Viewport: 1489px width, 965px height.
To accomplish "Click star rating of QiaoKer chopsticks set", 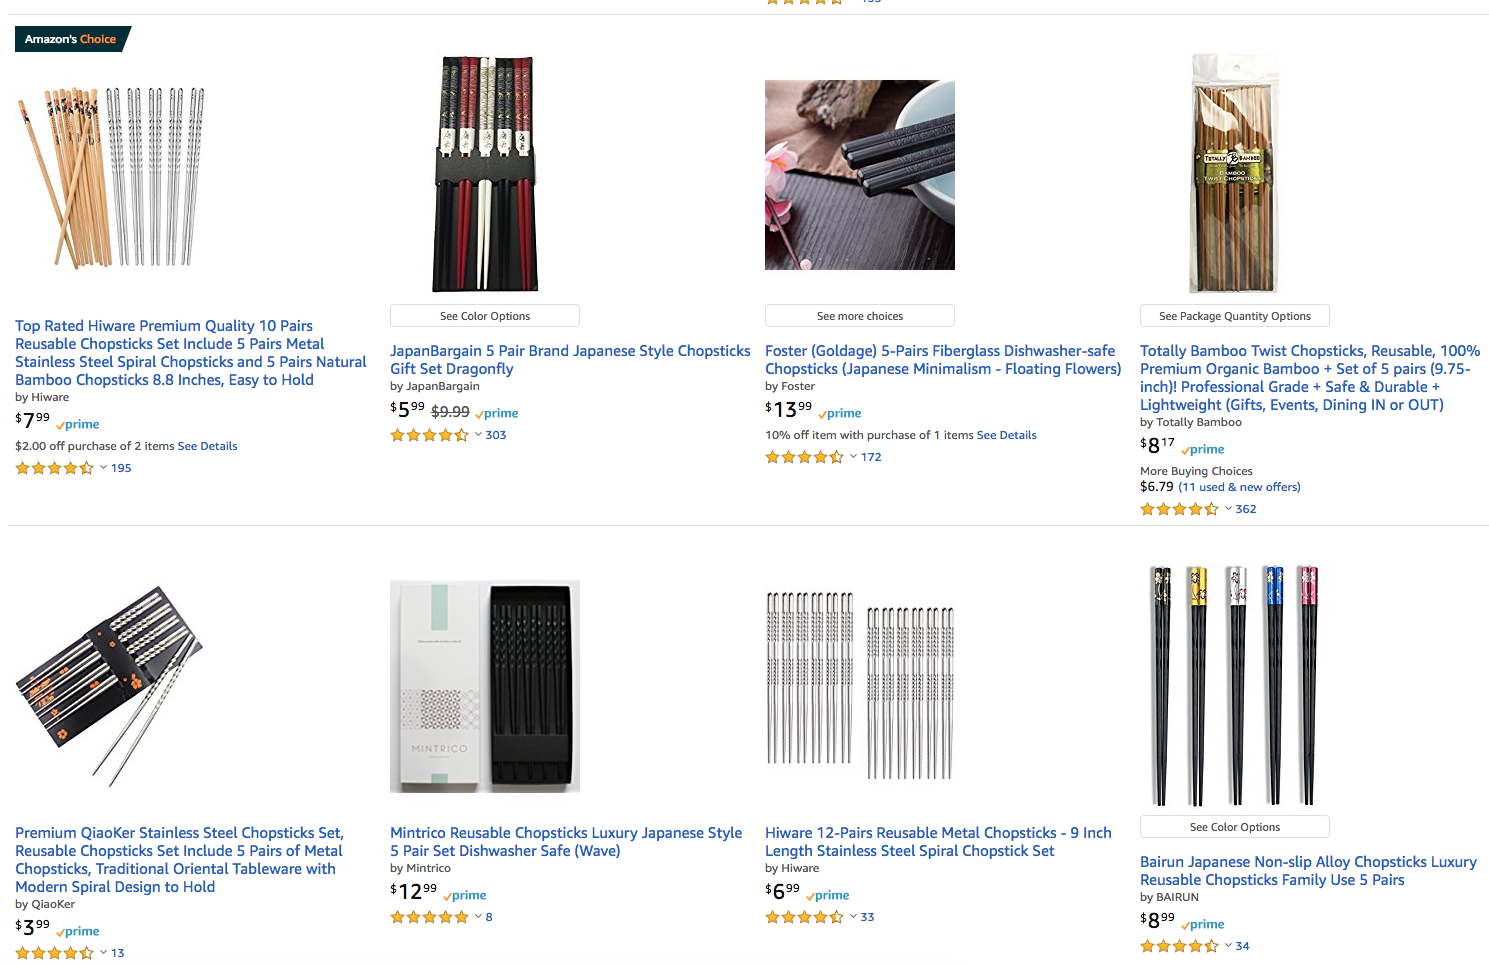I will click(54, 953).
